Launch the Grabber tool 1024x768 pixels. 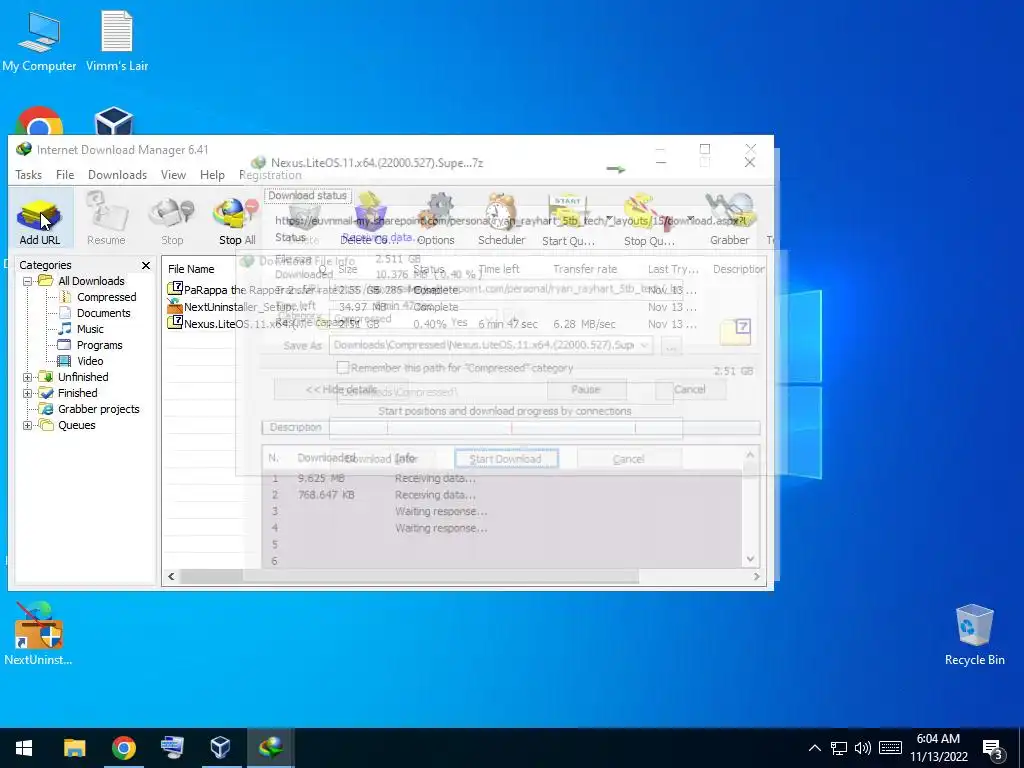click(729, 219)
